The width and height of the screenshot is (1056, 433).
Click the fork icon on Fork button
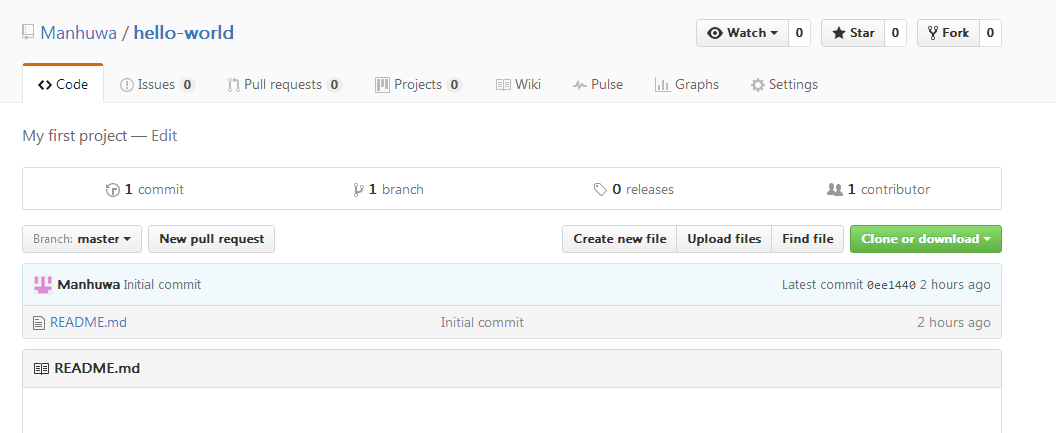[x=933, y=33]
